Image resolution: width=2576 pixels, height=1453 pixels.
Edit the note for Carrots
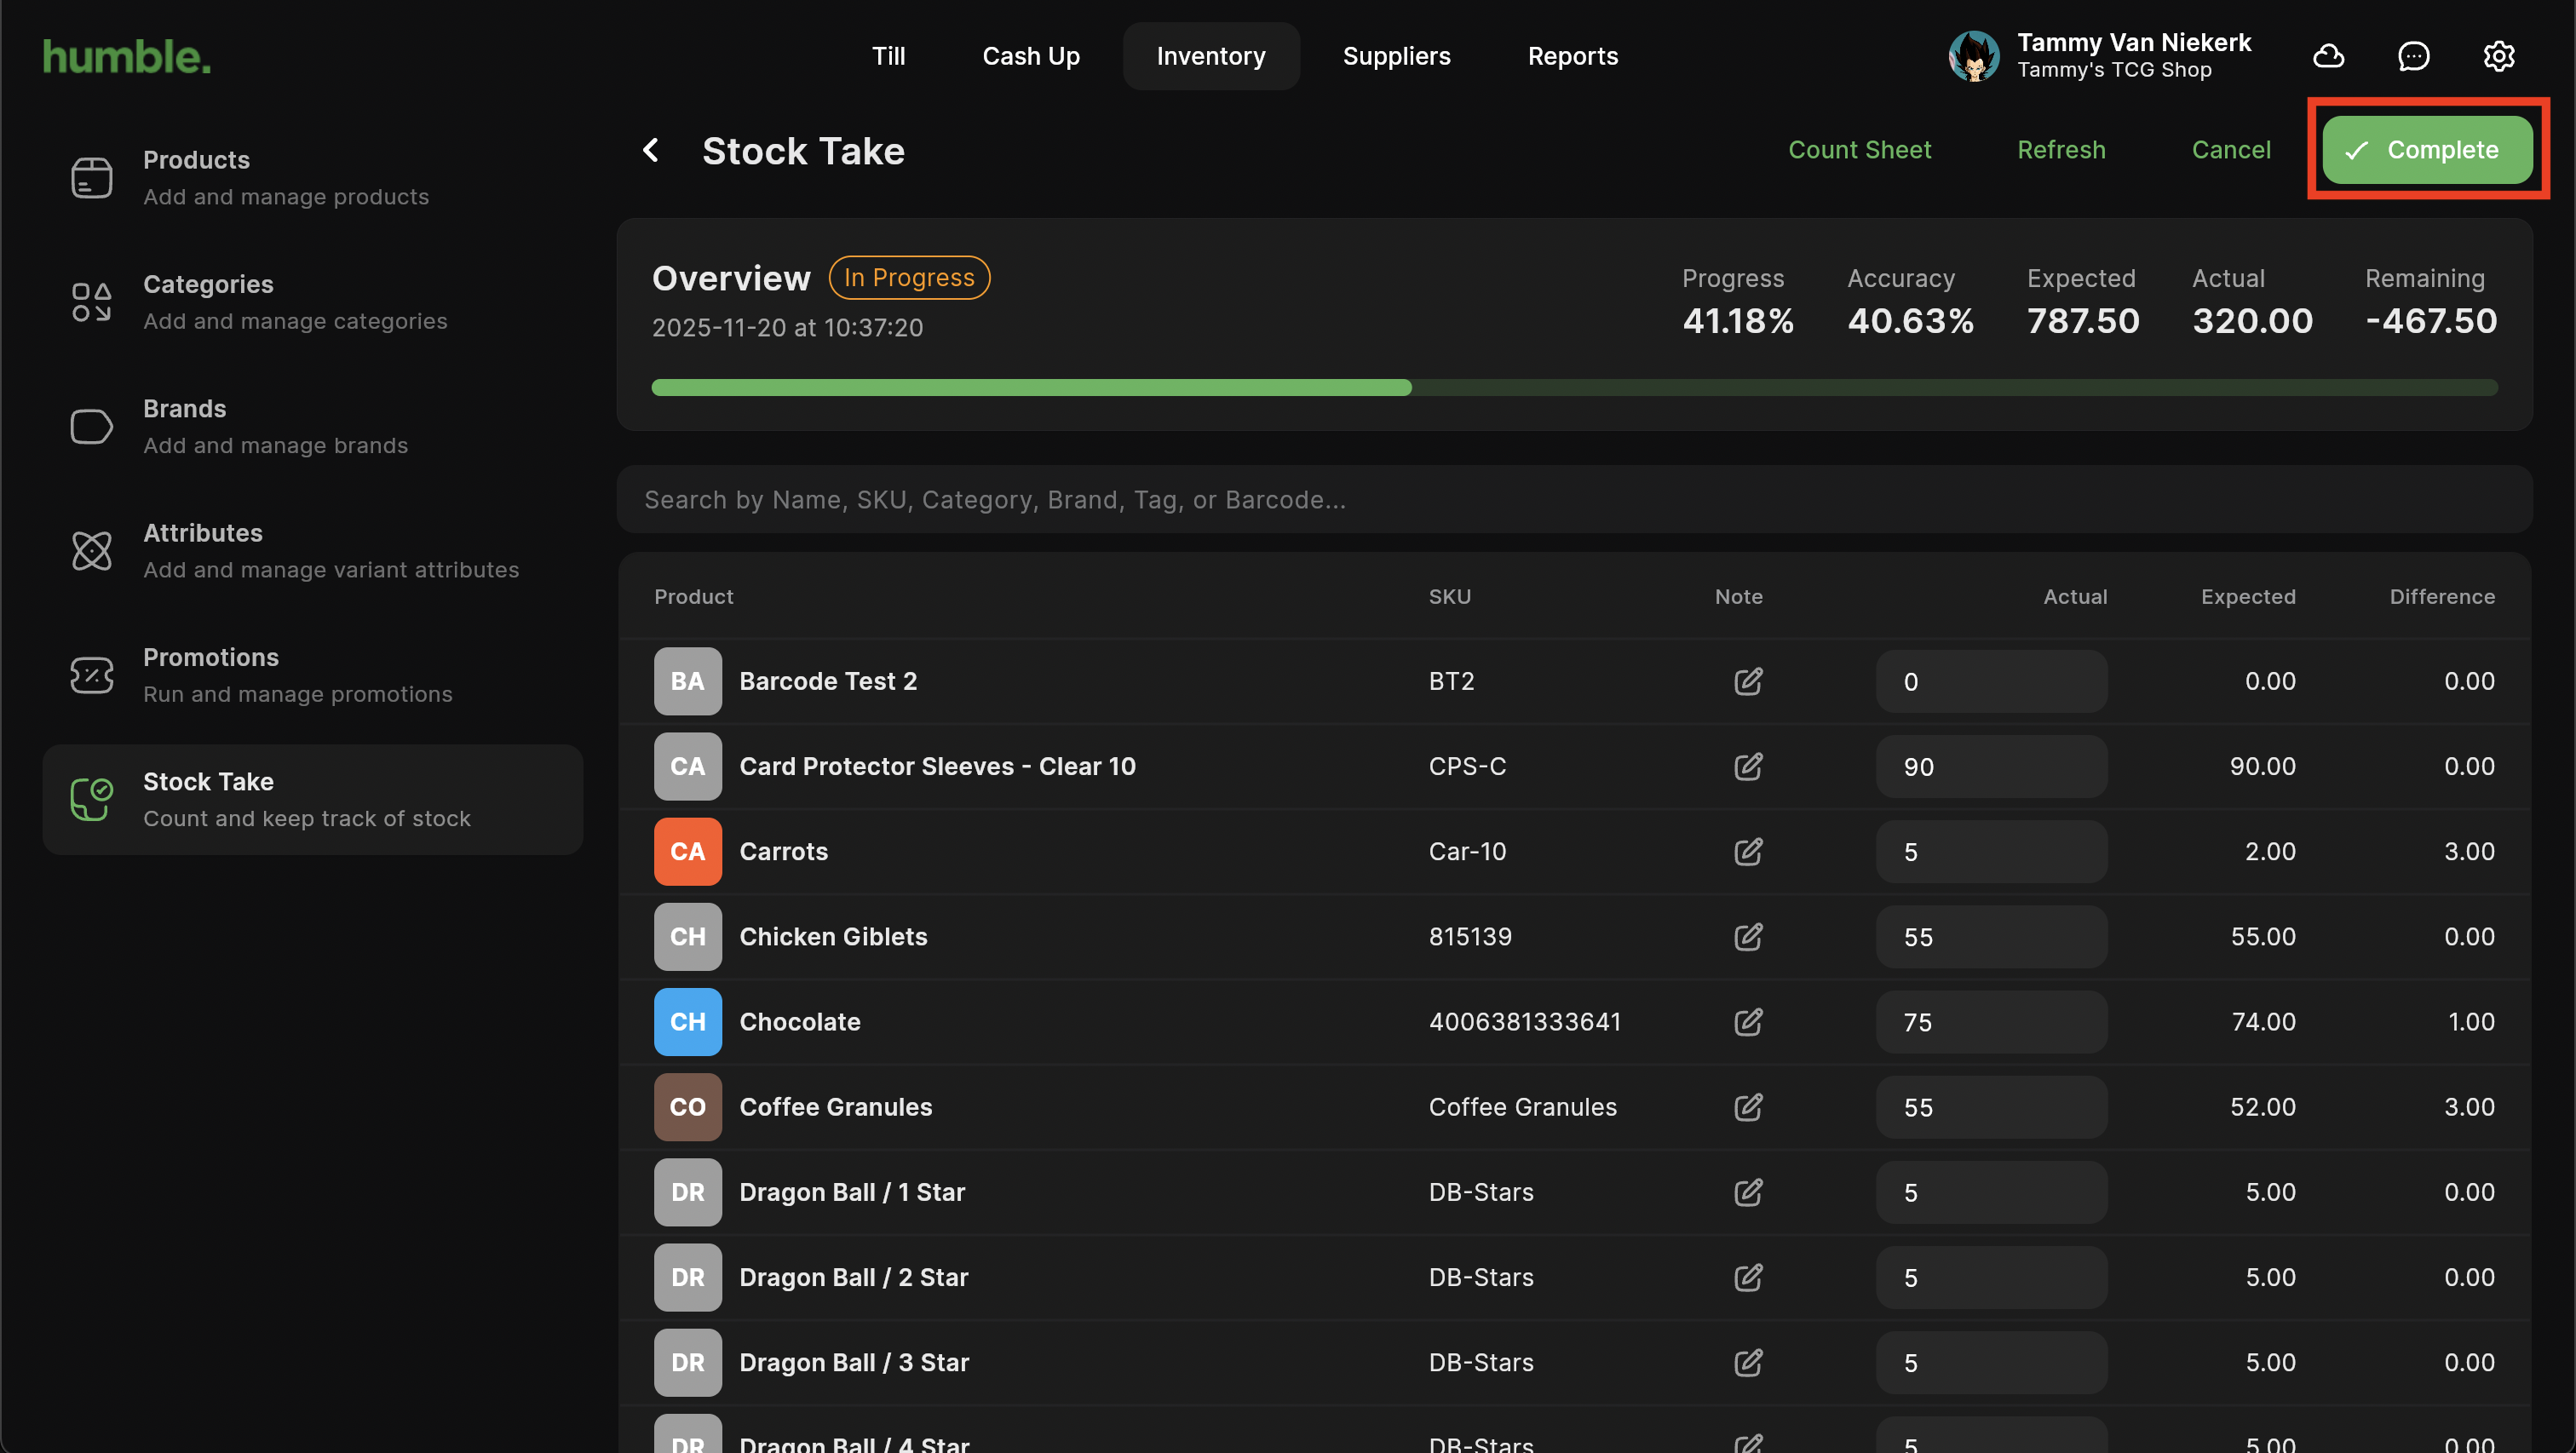pyautogui.click(x=1747, y=852)
